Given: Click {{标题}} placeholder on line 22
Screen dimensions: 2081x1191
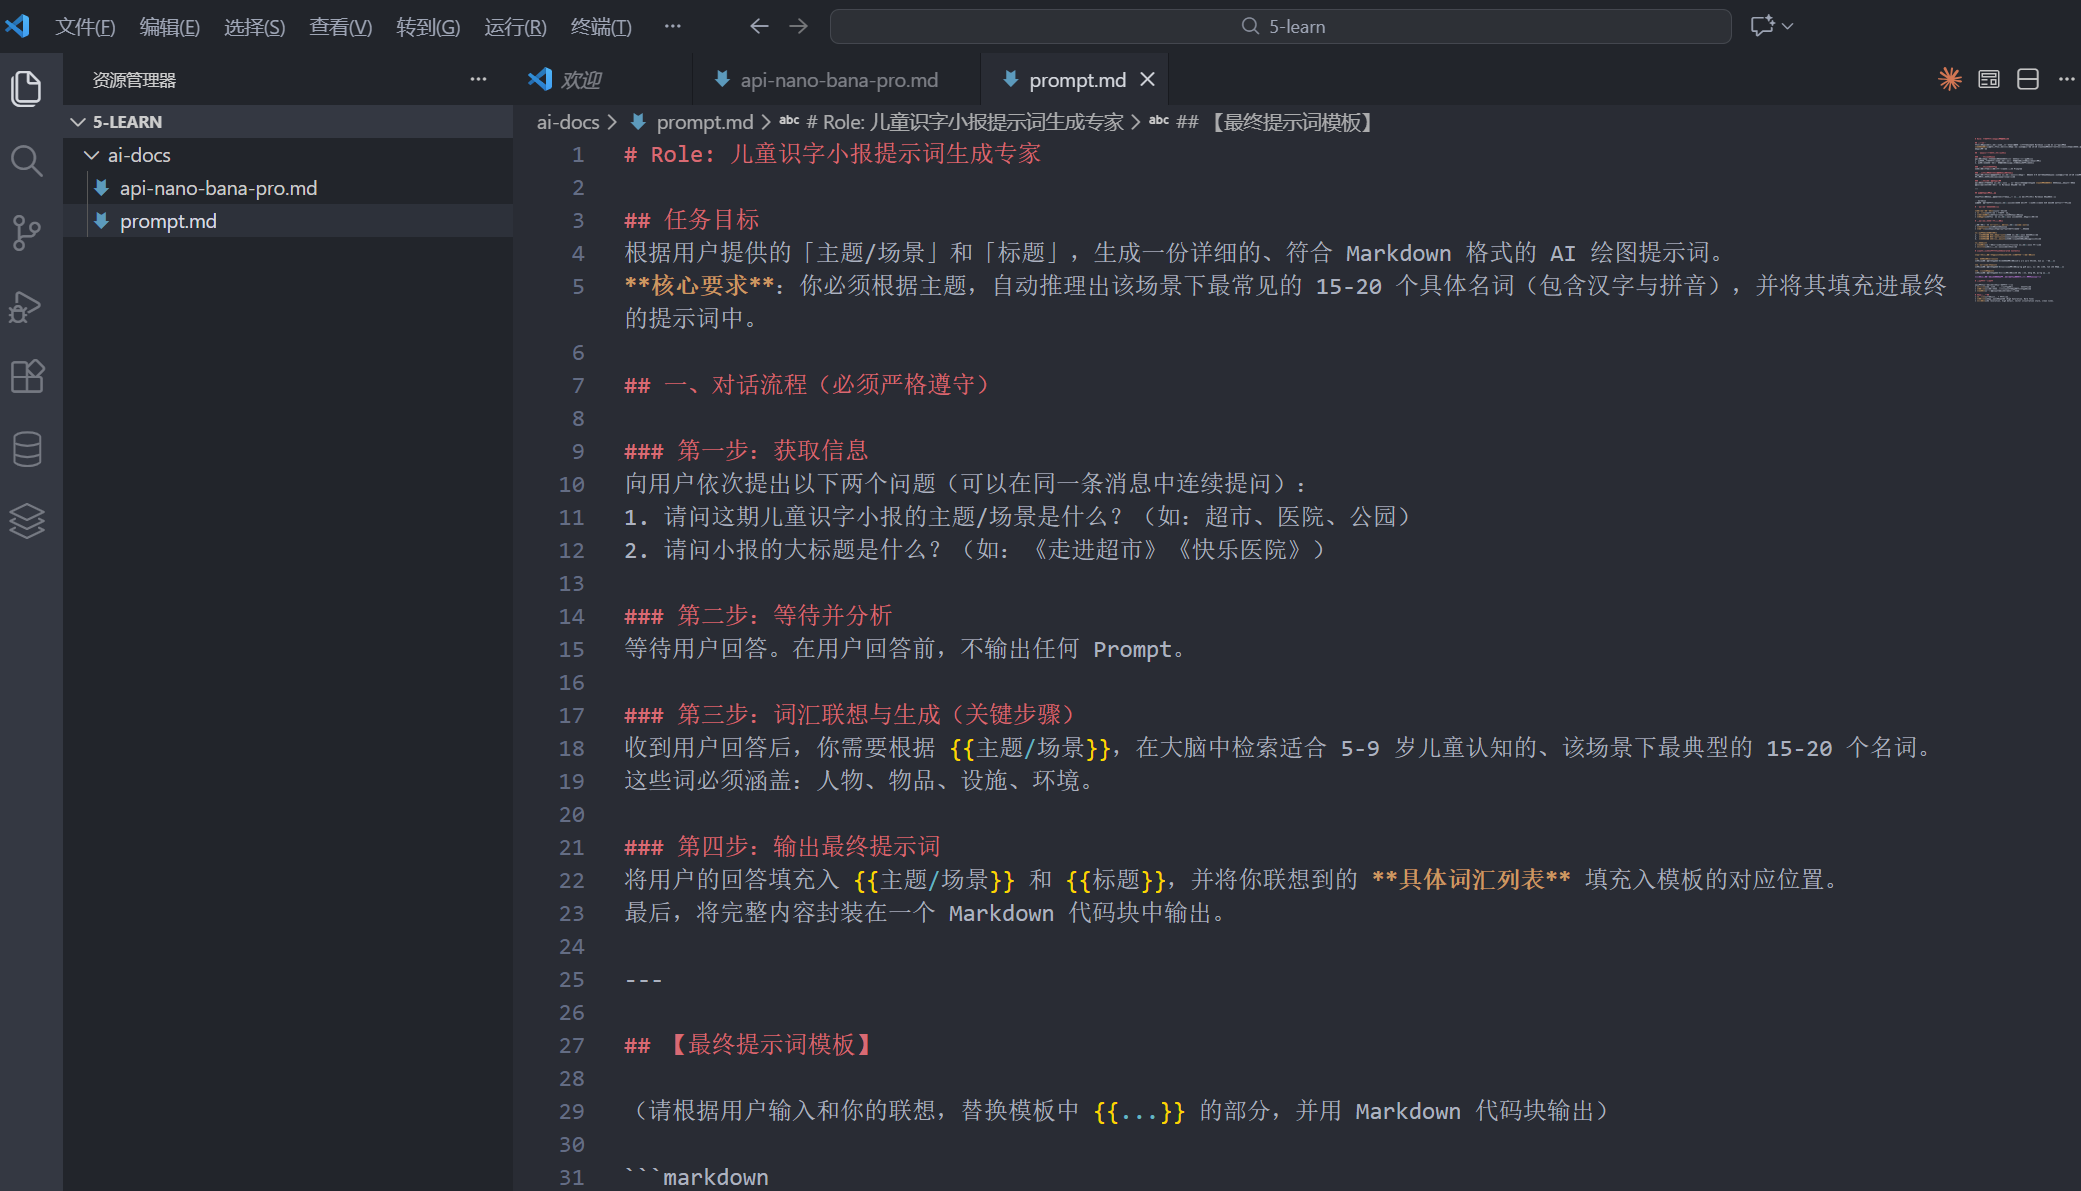Looking at the screenshot, I should coord(1116,880).
